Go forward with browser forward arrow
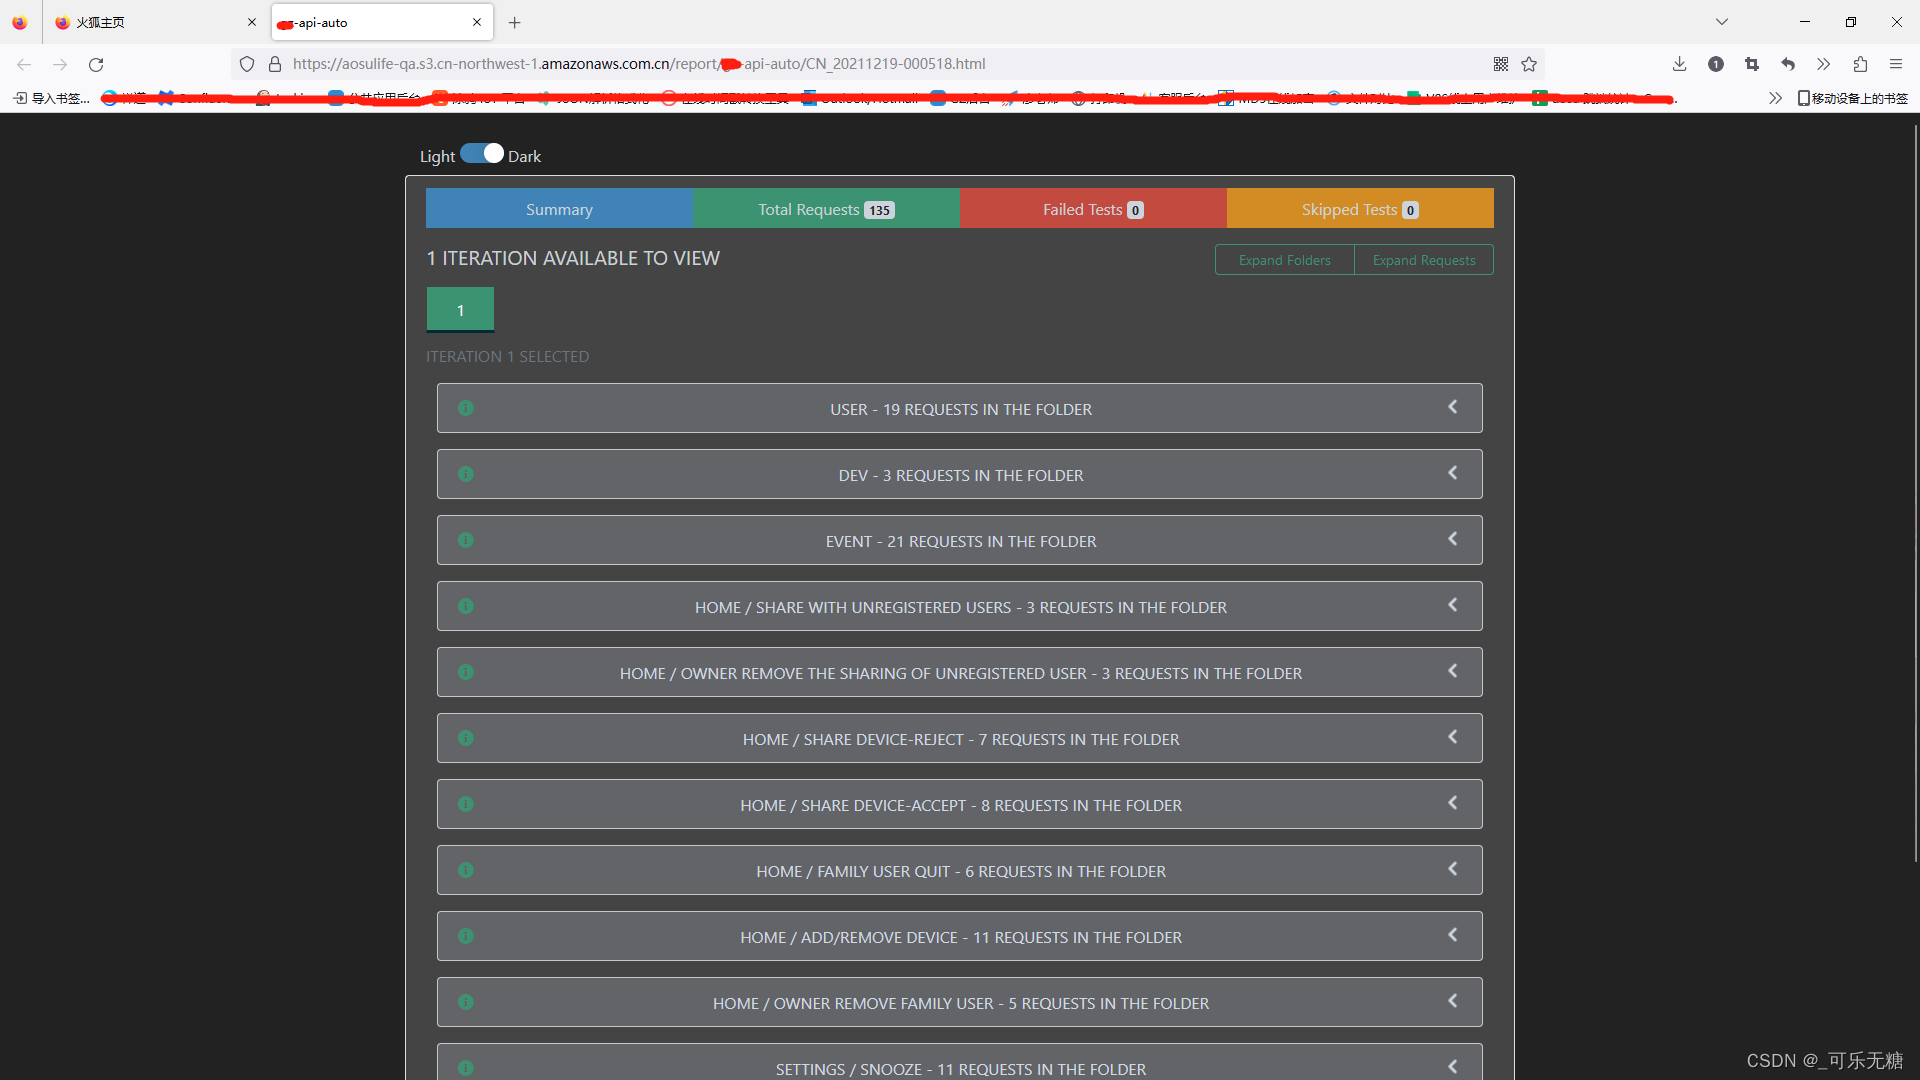The height and width of the screenshot is (1080, 1920). pyautogui.click(x=60, y=64)
